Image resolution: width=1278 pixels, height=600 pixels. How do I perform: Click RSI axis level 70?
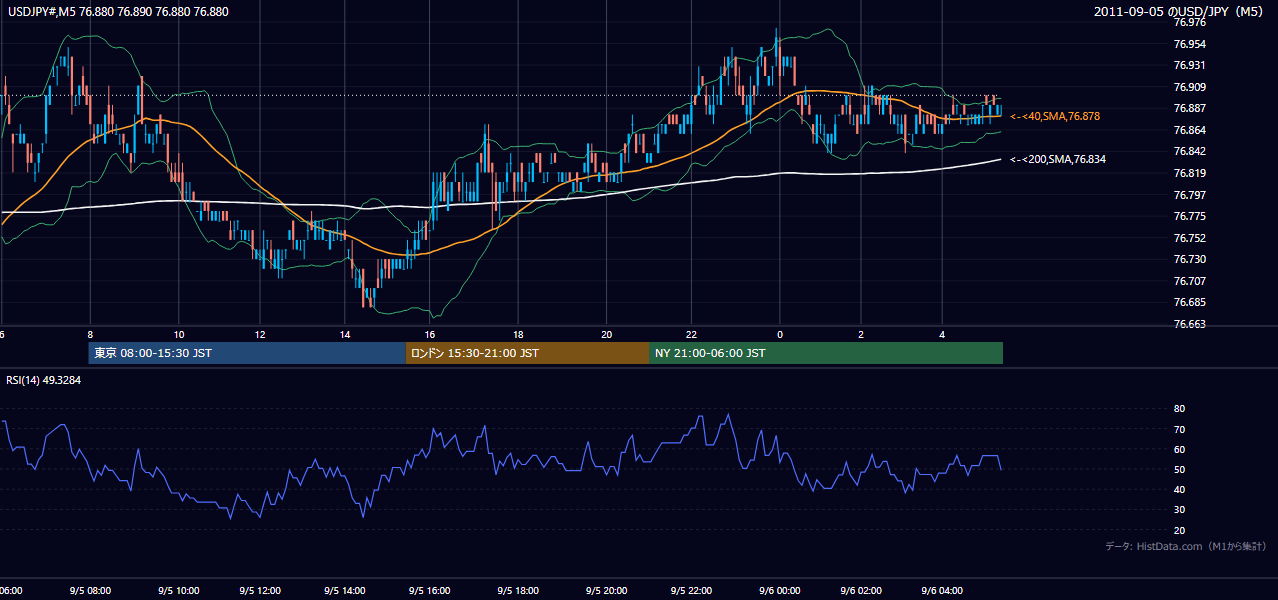pyautogui.click(x=1179, y=429)
